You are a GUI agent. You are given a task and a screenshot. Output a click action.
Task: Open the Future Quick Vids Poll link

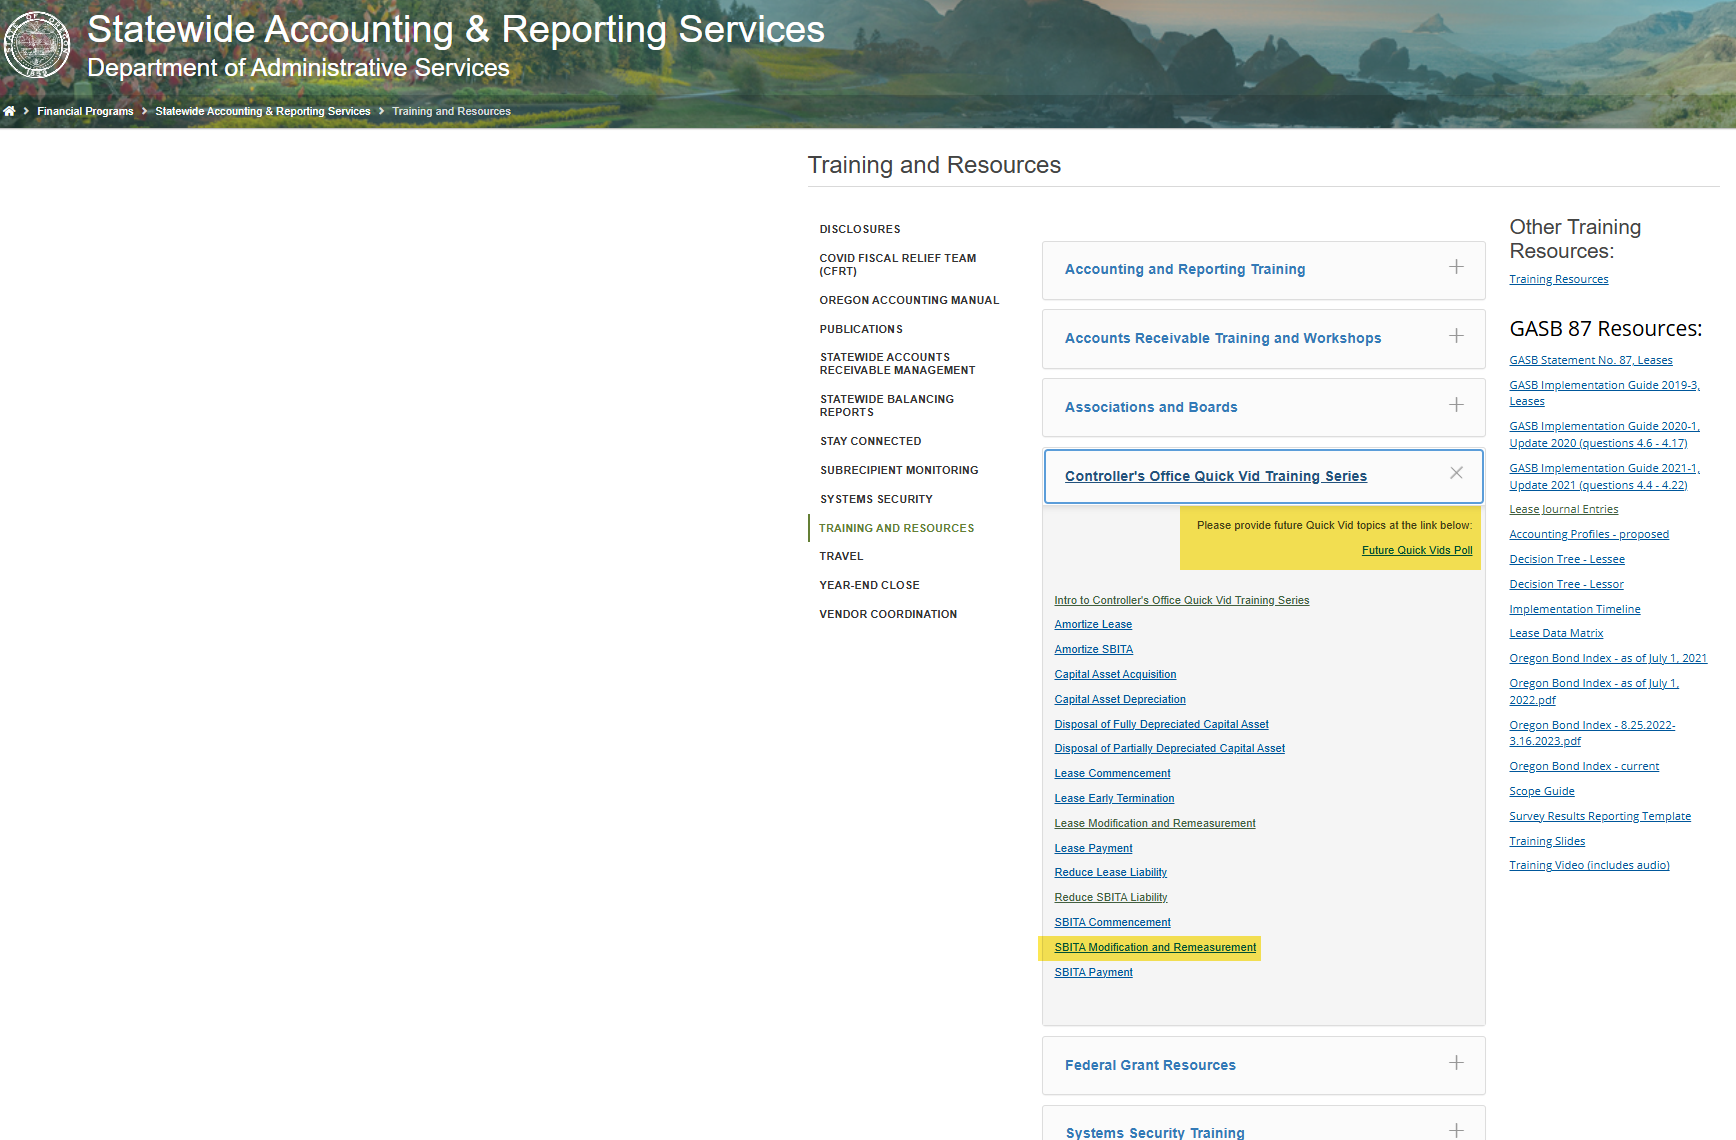click(1416, 550)
